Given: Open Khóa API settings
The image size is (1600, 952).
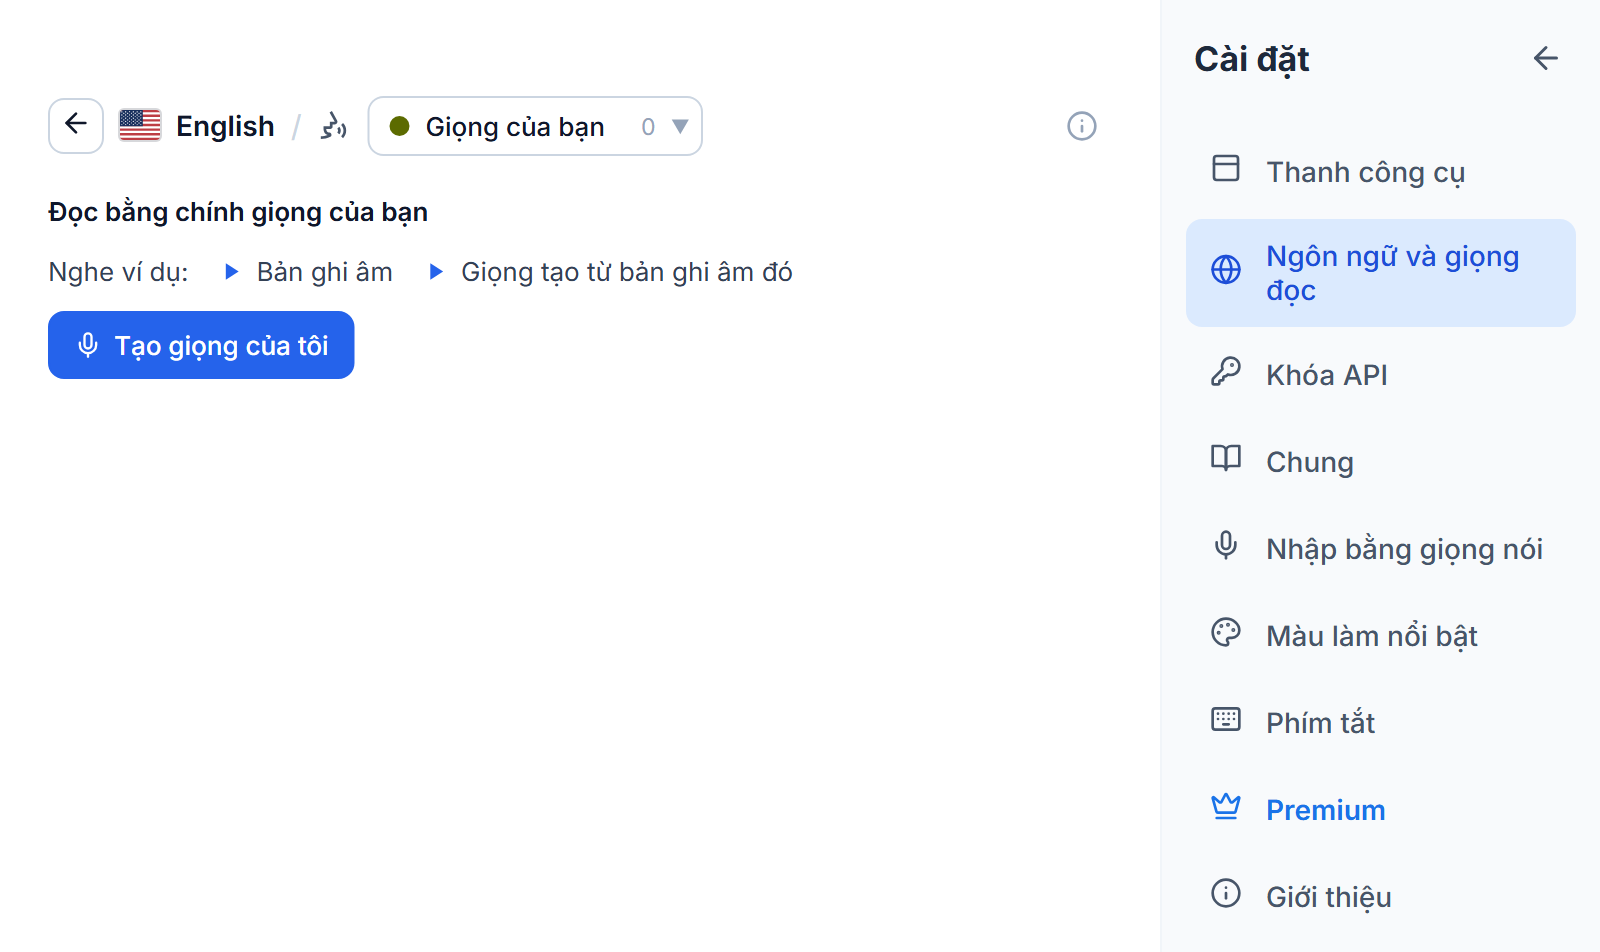Looking at the screenshot, I should [1381, 375].
